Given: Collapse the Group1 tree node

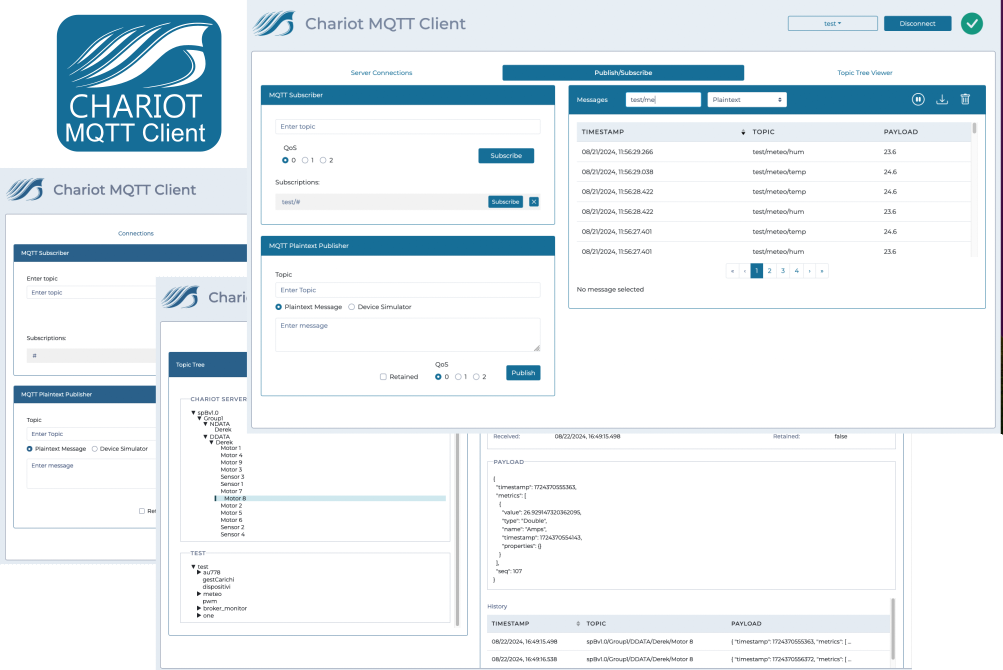Looking at the screenshot, I should (x=200, y=418).
